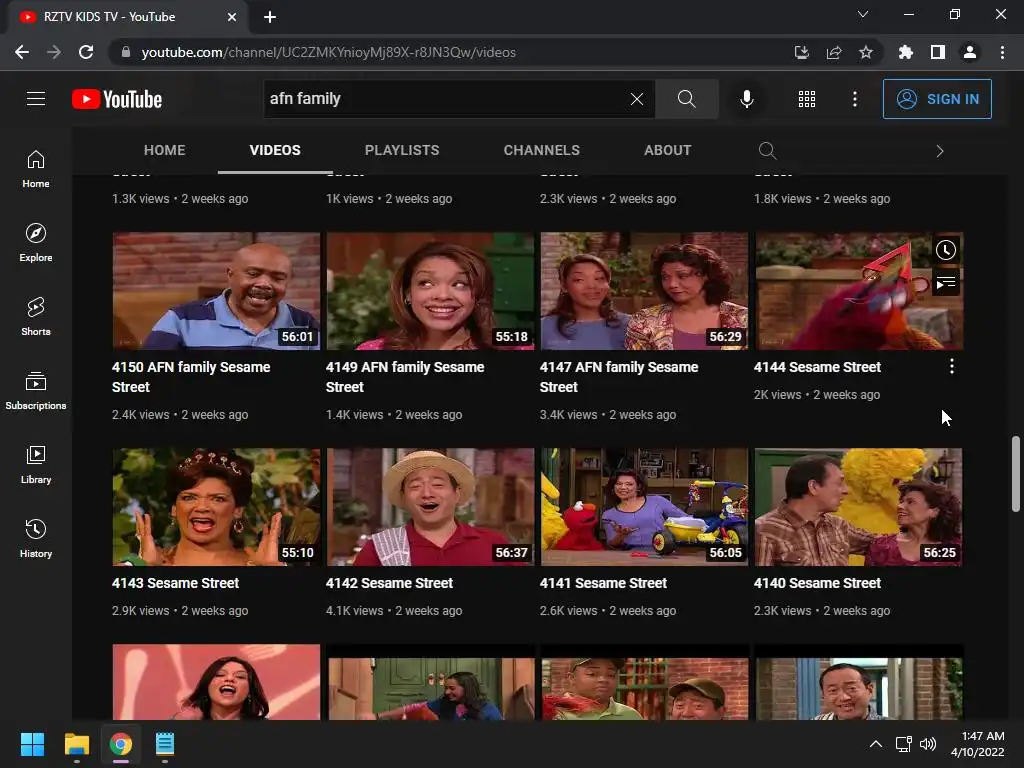Open the 4143 Sesame Street thumbnail
Screen dimensions: 1024x768
point(216,507)
